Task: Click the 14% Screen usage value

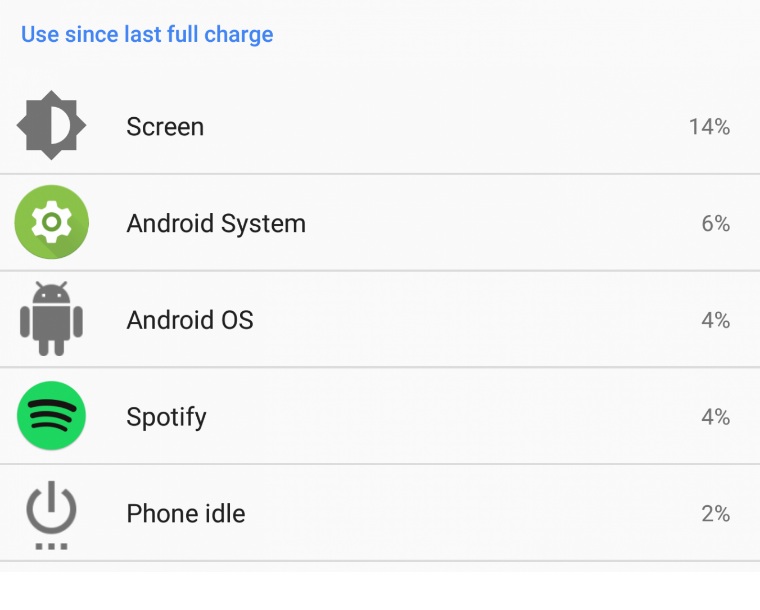Action: (709, 127)
